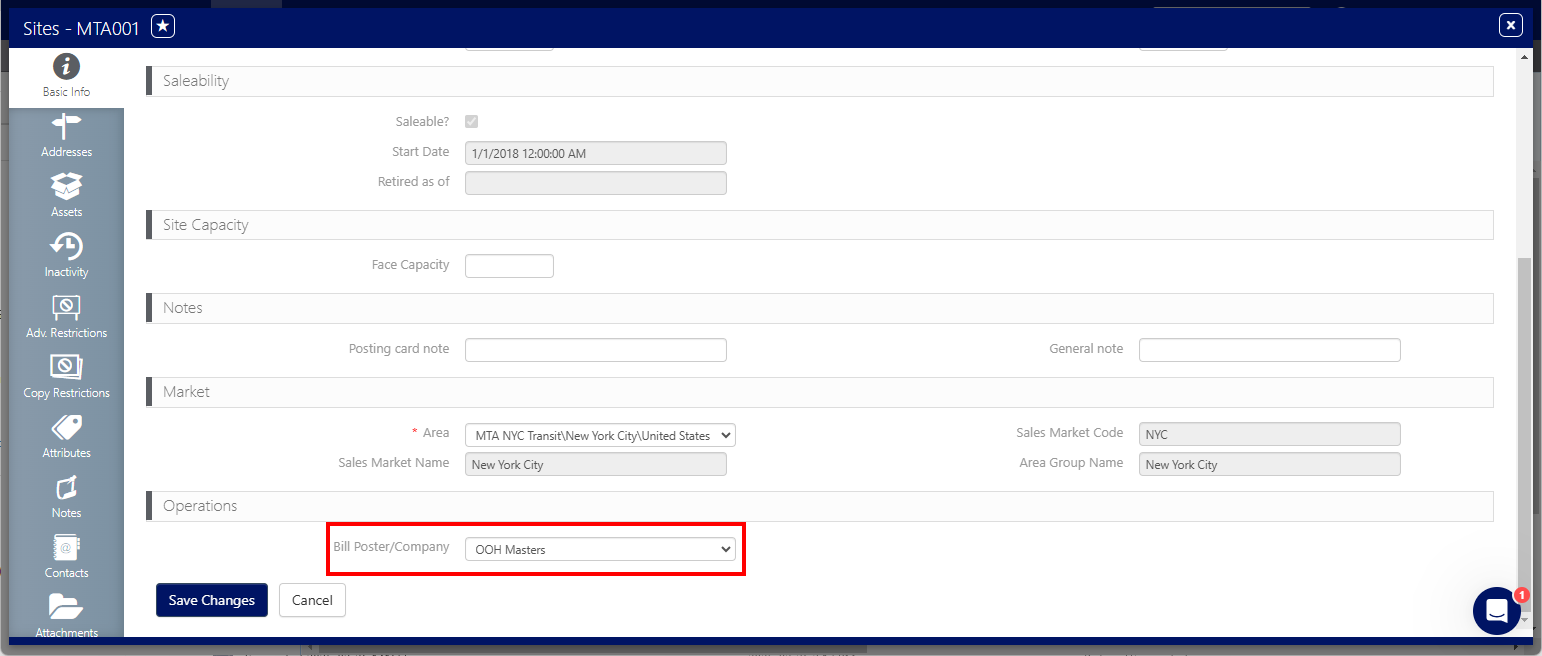Open Adv. Restrictions section
The image size is (1542, 656).
[x=66, y=317]
